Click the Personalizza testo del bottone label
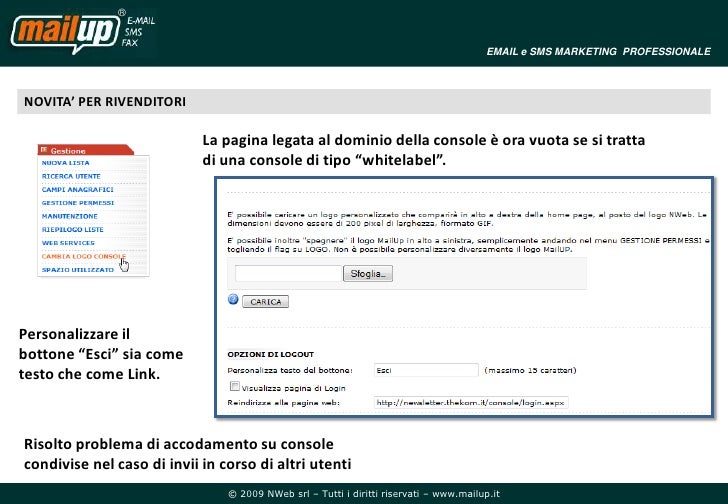The image size is (728, 504). coord(290,370)
